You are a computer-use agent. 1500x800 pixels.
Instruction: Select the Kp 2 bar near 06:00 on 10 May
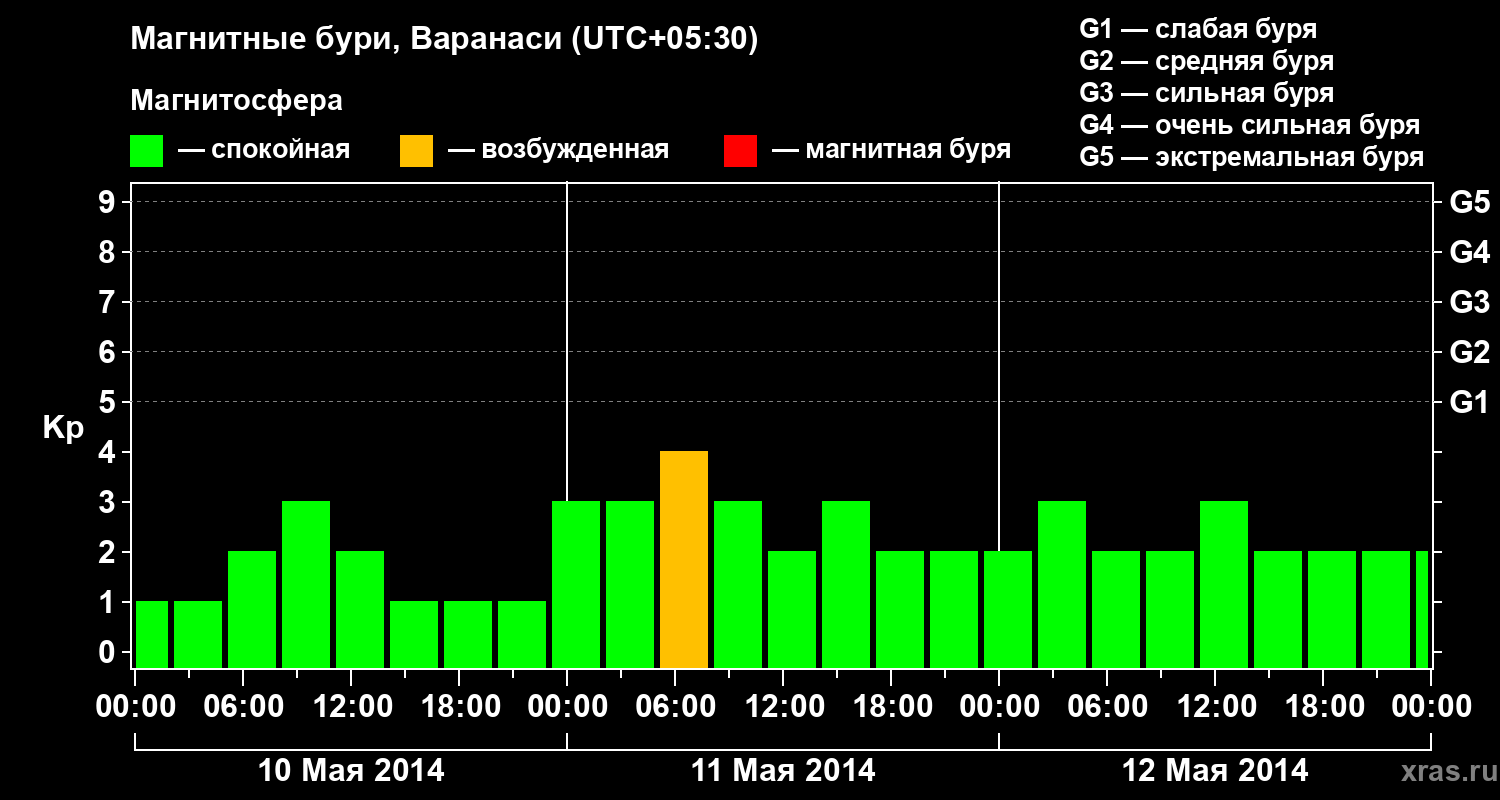252,609
